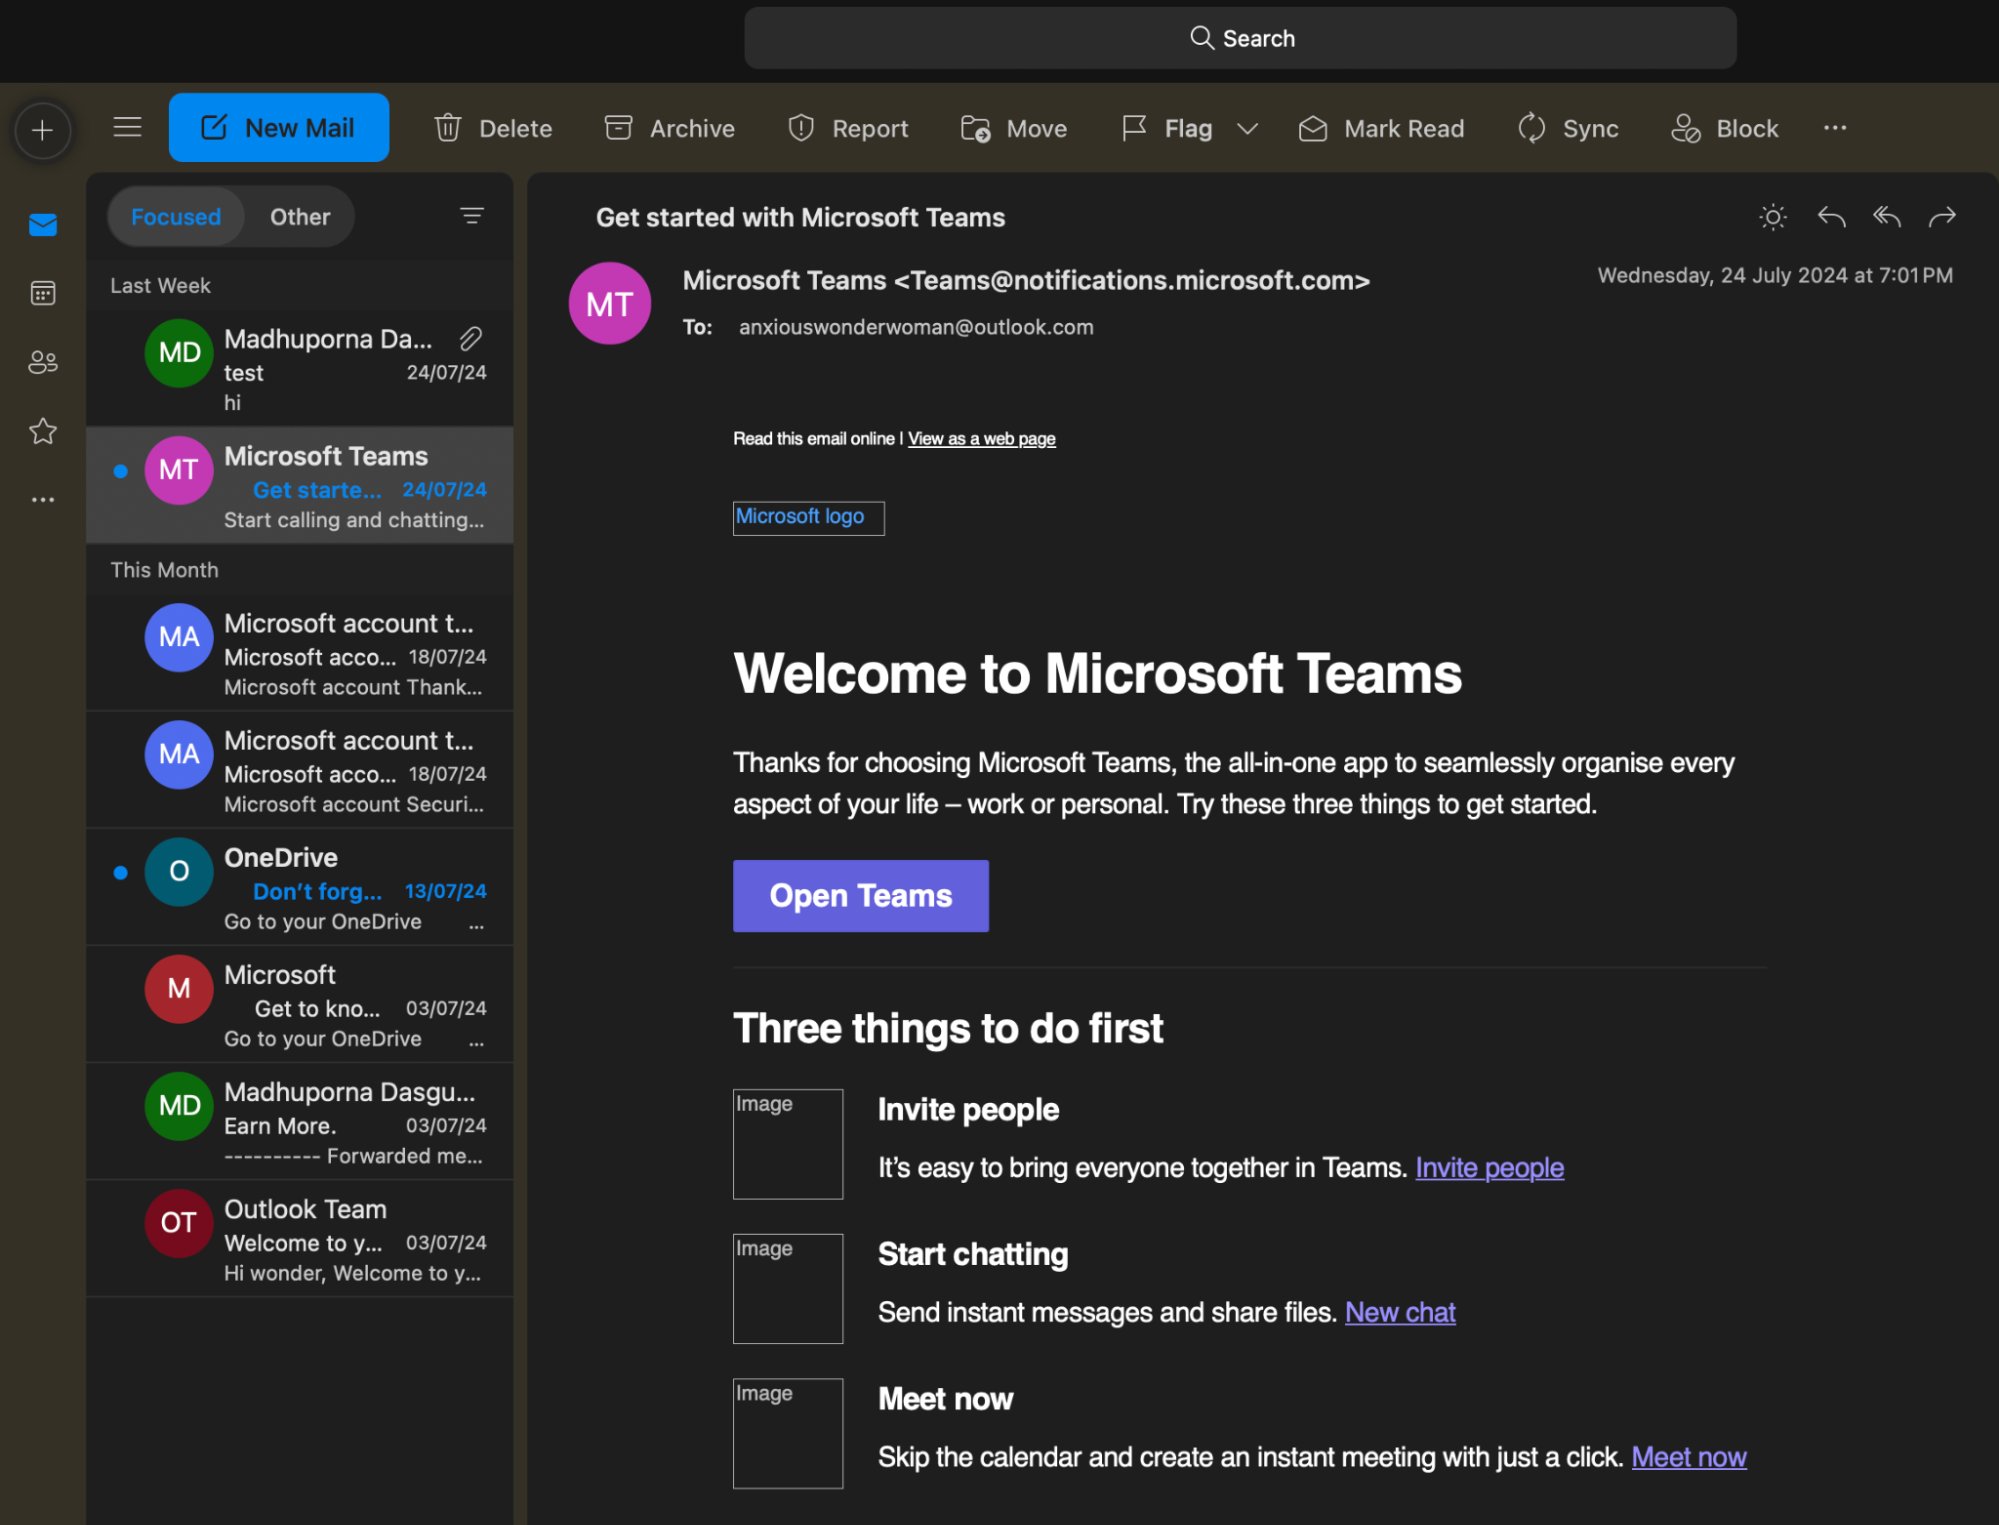The width and height of the screenshot is (1999, 1525).
Task: Mark the Teams email read via Mark Read
Action: tap(1381, 127)
